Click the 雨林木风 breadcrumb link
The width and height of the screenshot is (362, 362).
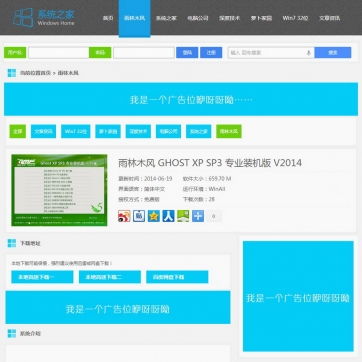coord(68,73)
